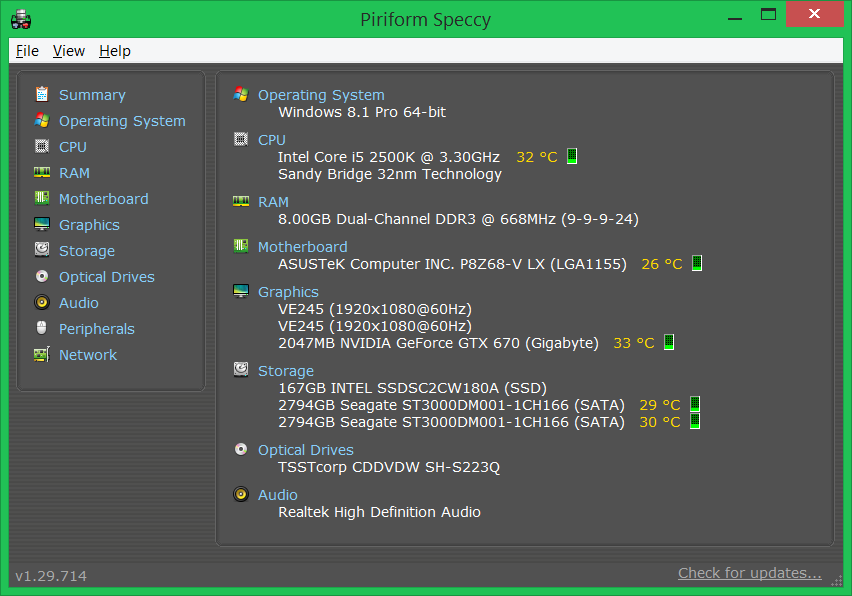Click the Motherboard icon in summary panel
The height and width of the screenshot is (596, 852).
[x=241, y=246]
